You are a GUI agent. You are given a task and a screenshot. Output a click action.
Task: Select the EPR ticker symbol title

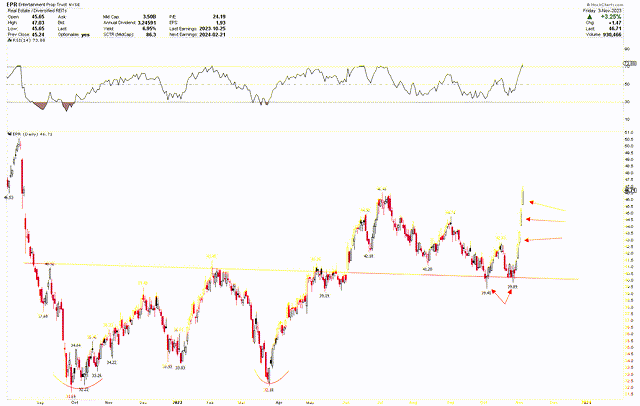pos(12,4)
